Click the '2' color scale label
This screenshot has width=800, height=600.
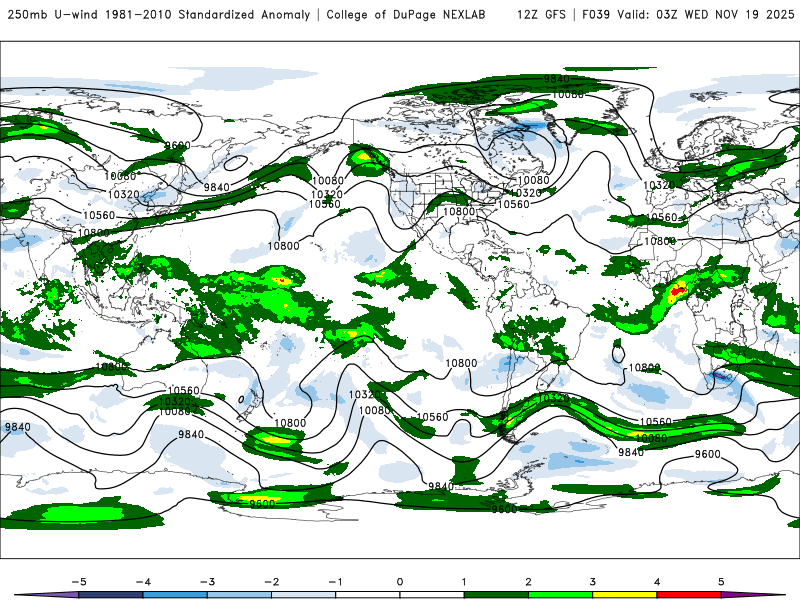coord(528,582)
